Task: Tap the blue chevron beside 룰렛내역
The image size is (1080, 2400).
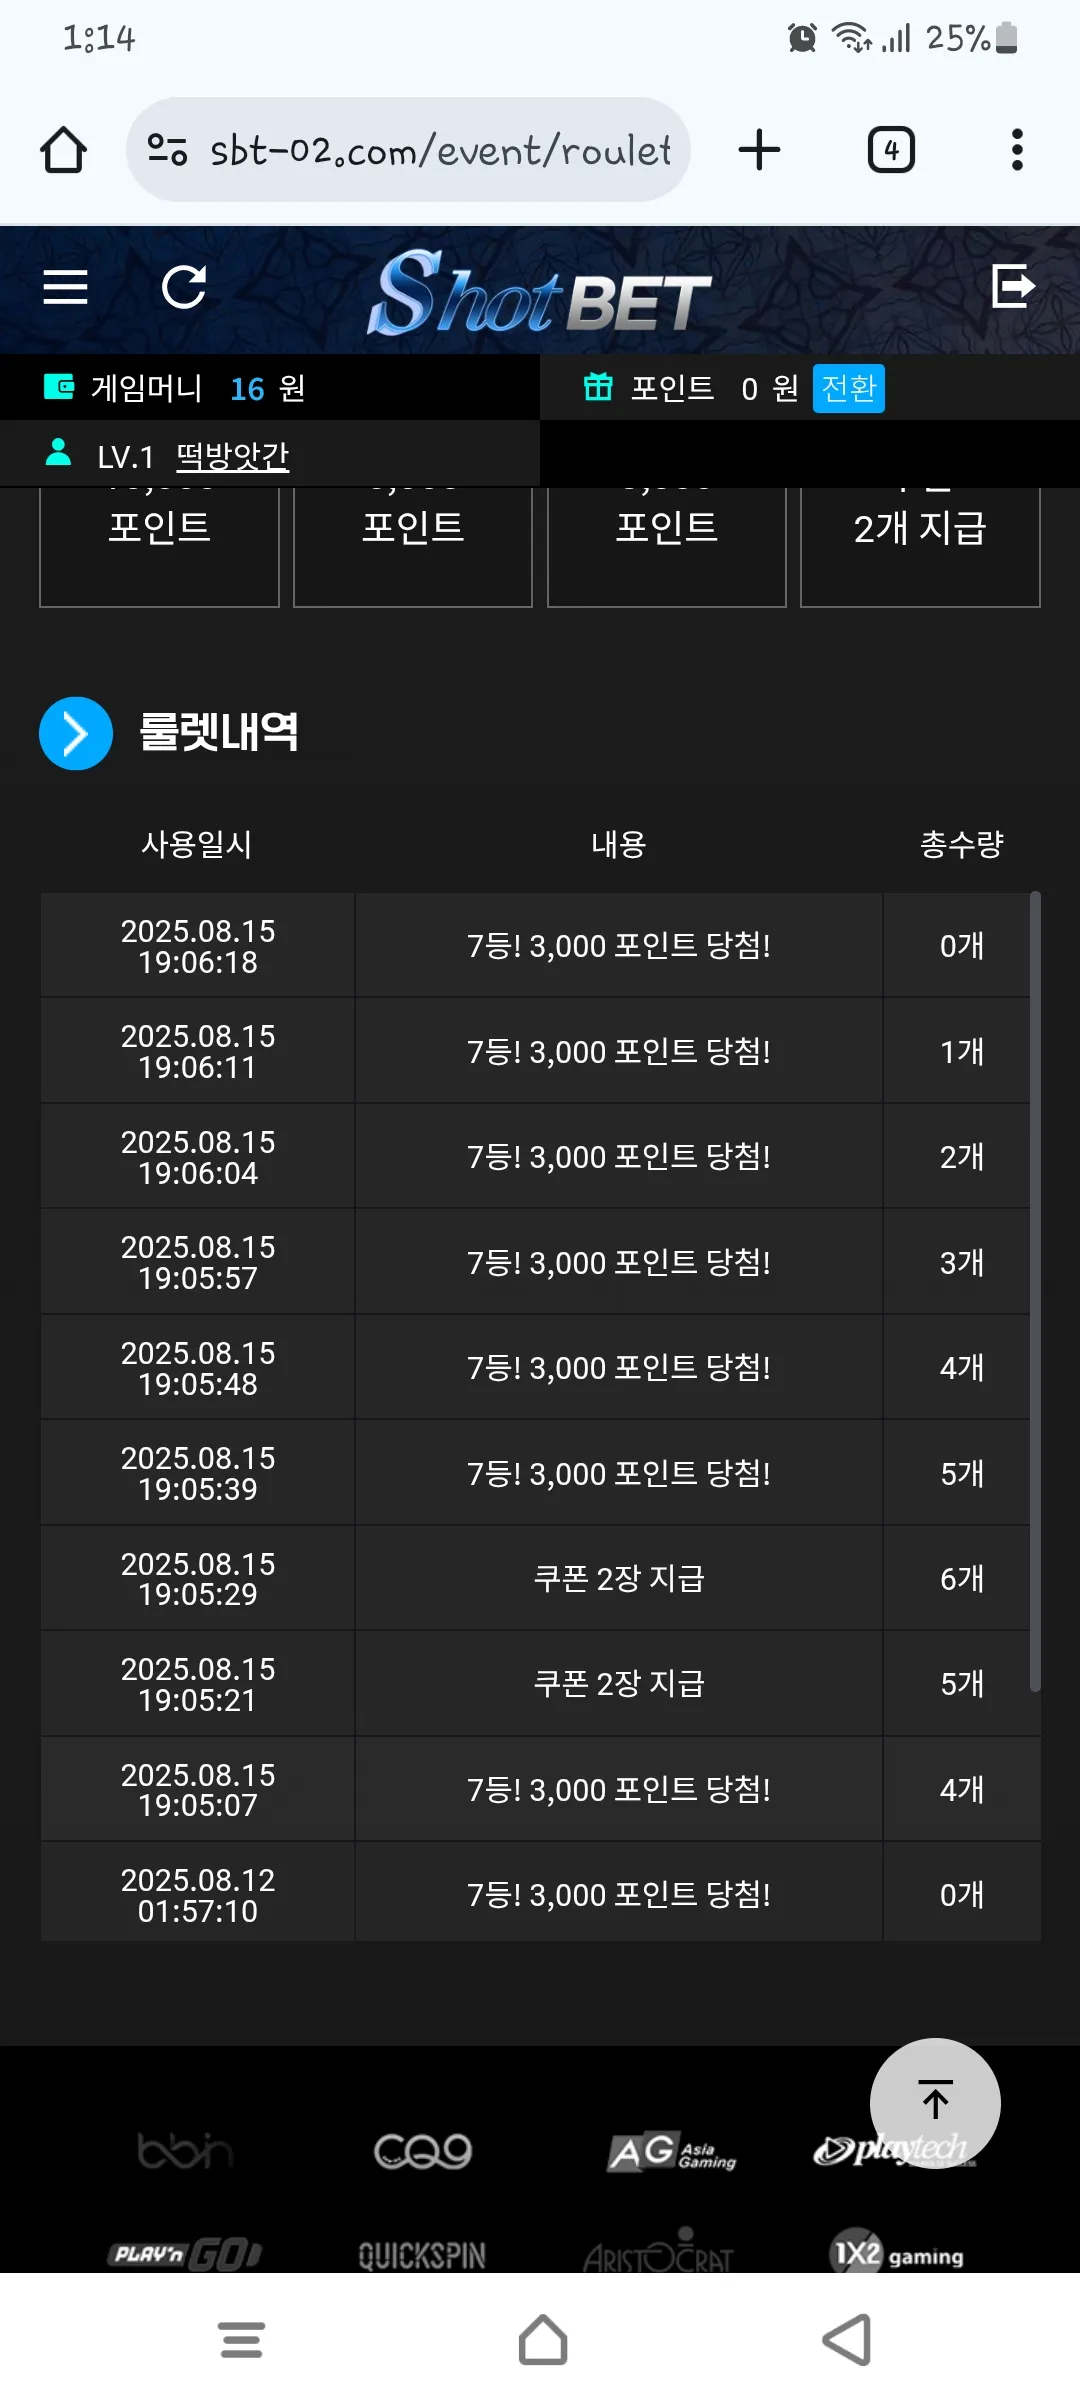Action: (76, 733)
